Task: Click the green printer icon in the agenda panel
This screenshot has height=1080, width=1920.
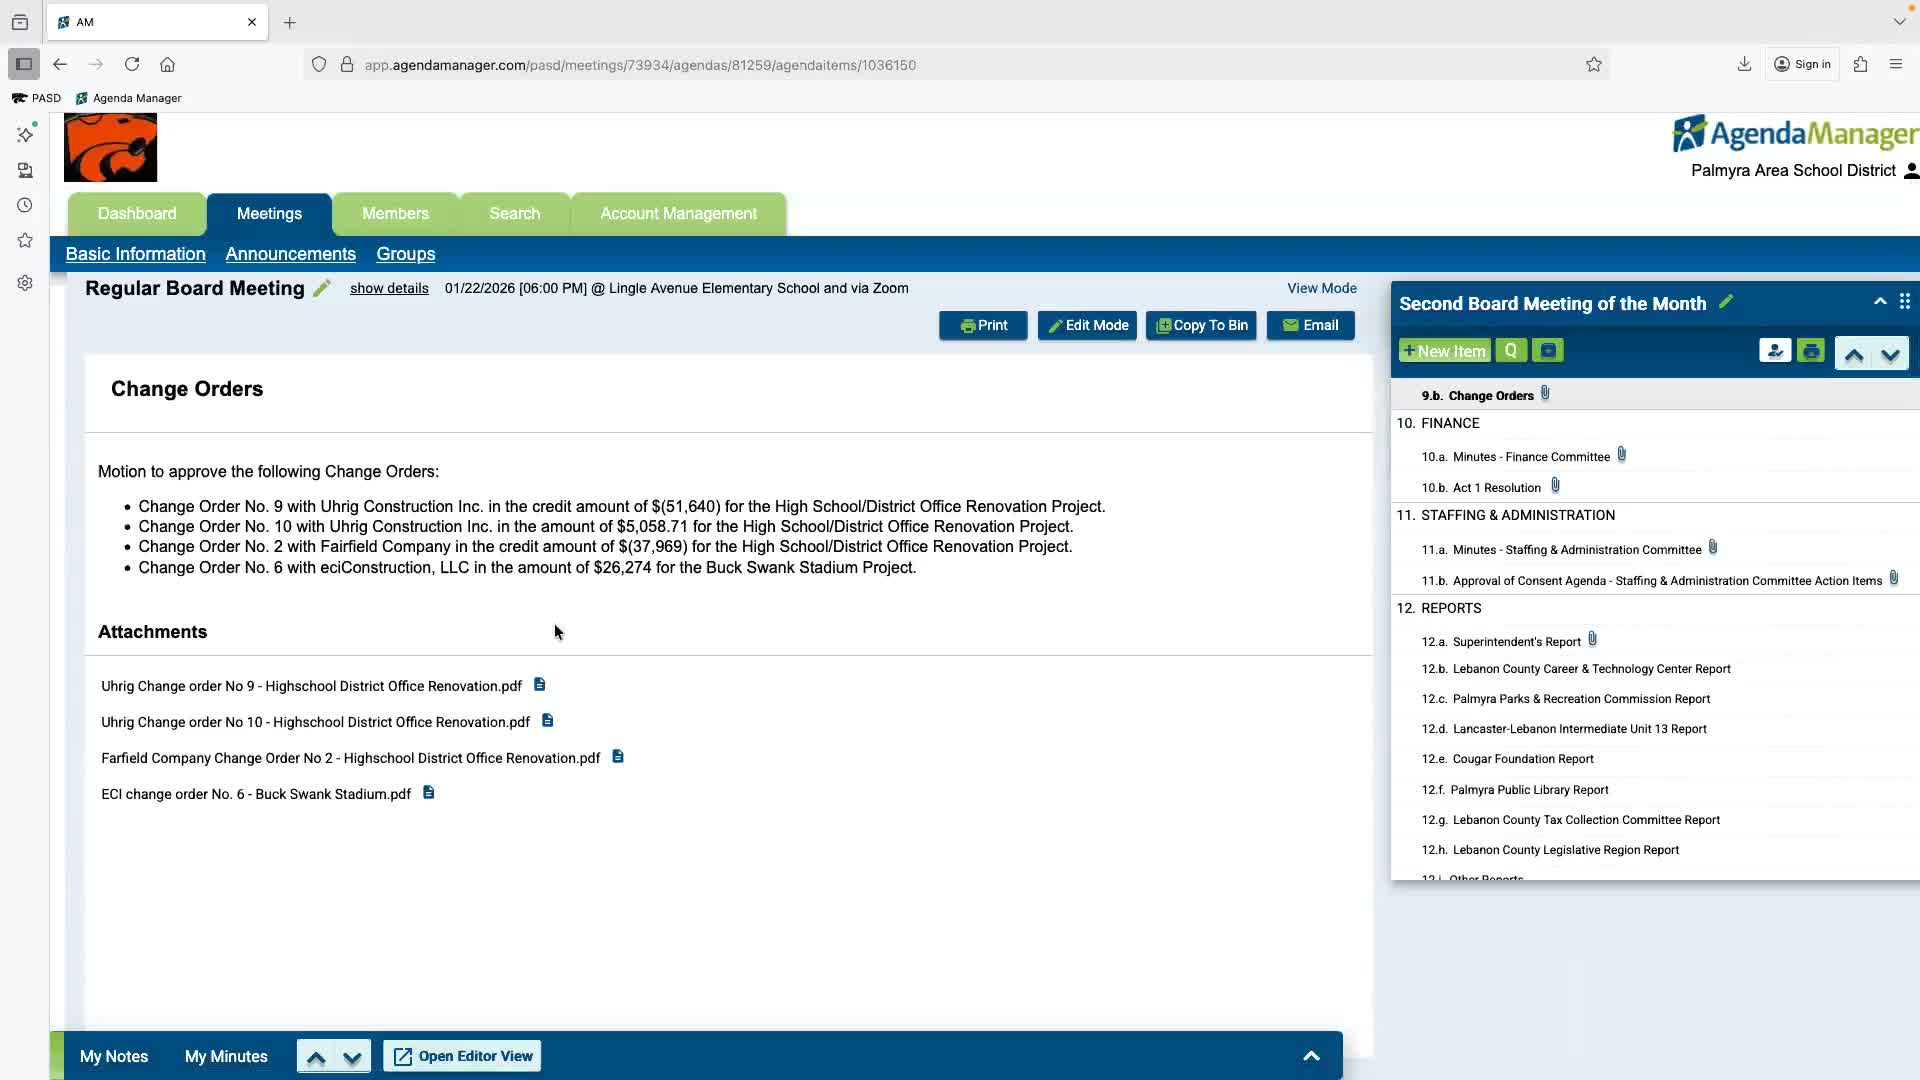Action: pos(1810,351)
